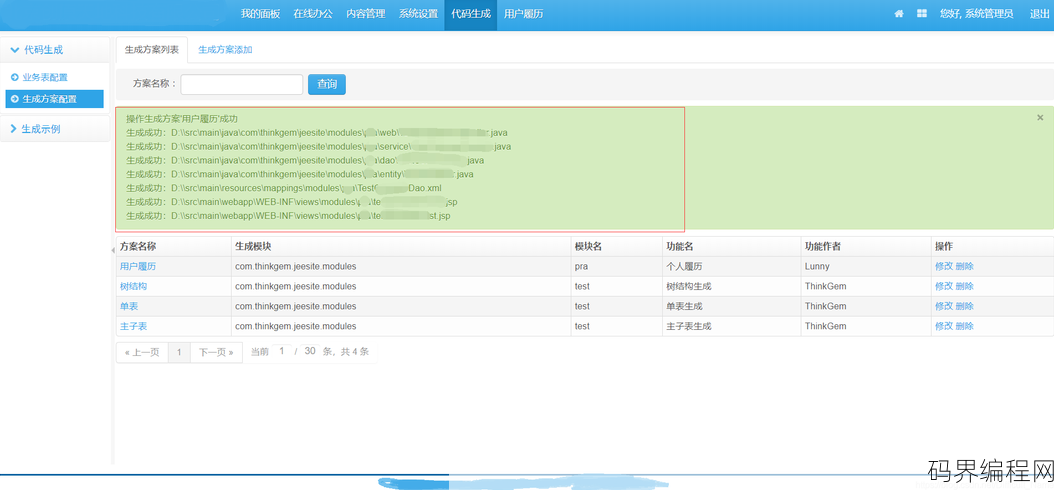1054x490 pixels.
Task: Open 系统设置 menu
Action: 418,13
